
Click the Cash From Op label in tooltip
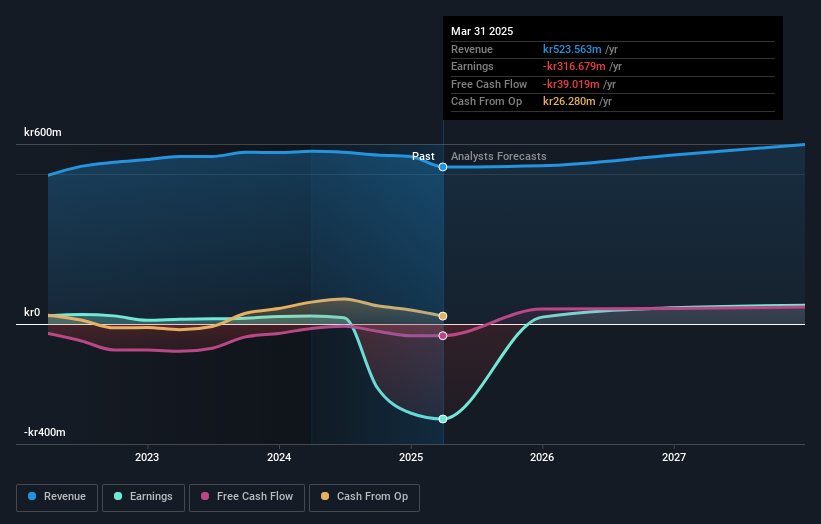point(486,102)
